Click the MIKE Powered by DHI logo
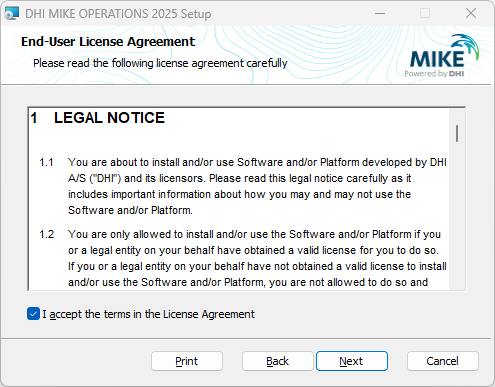 442,56
